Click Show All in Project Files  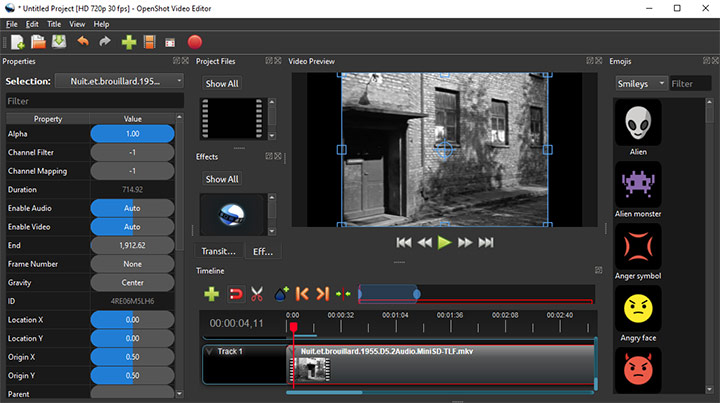click(221, 84)
